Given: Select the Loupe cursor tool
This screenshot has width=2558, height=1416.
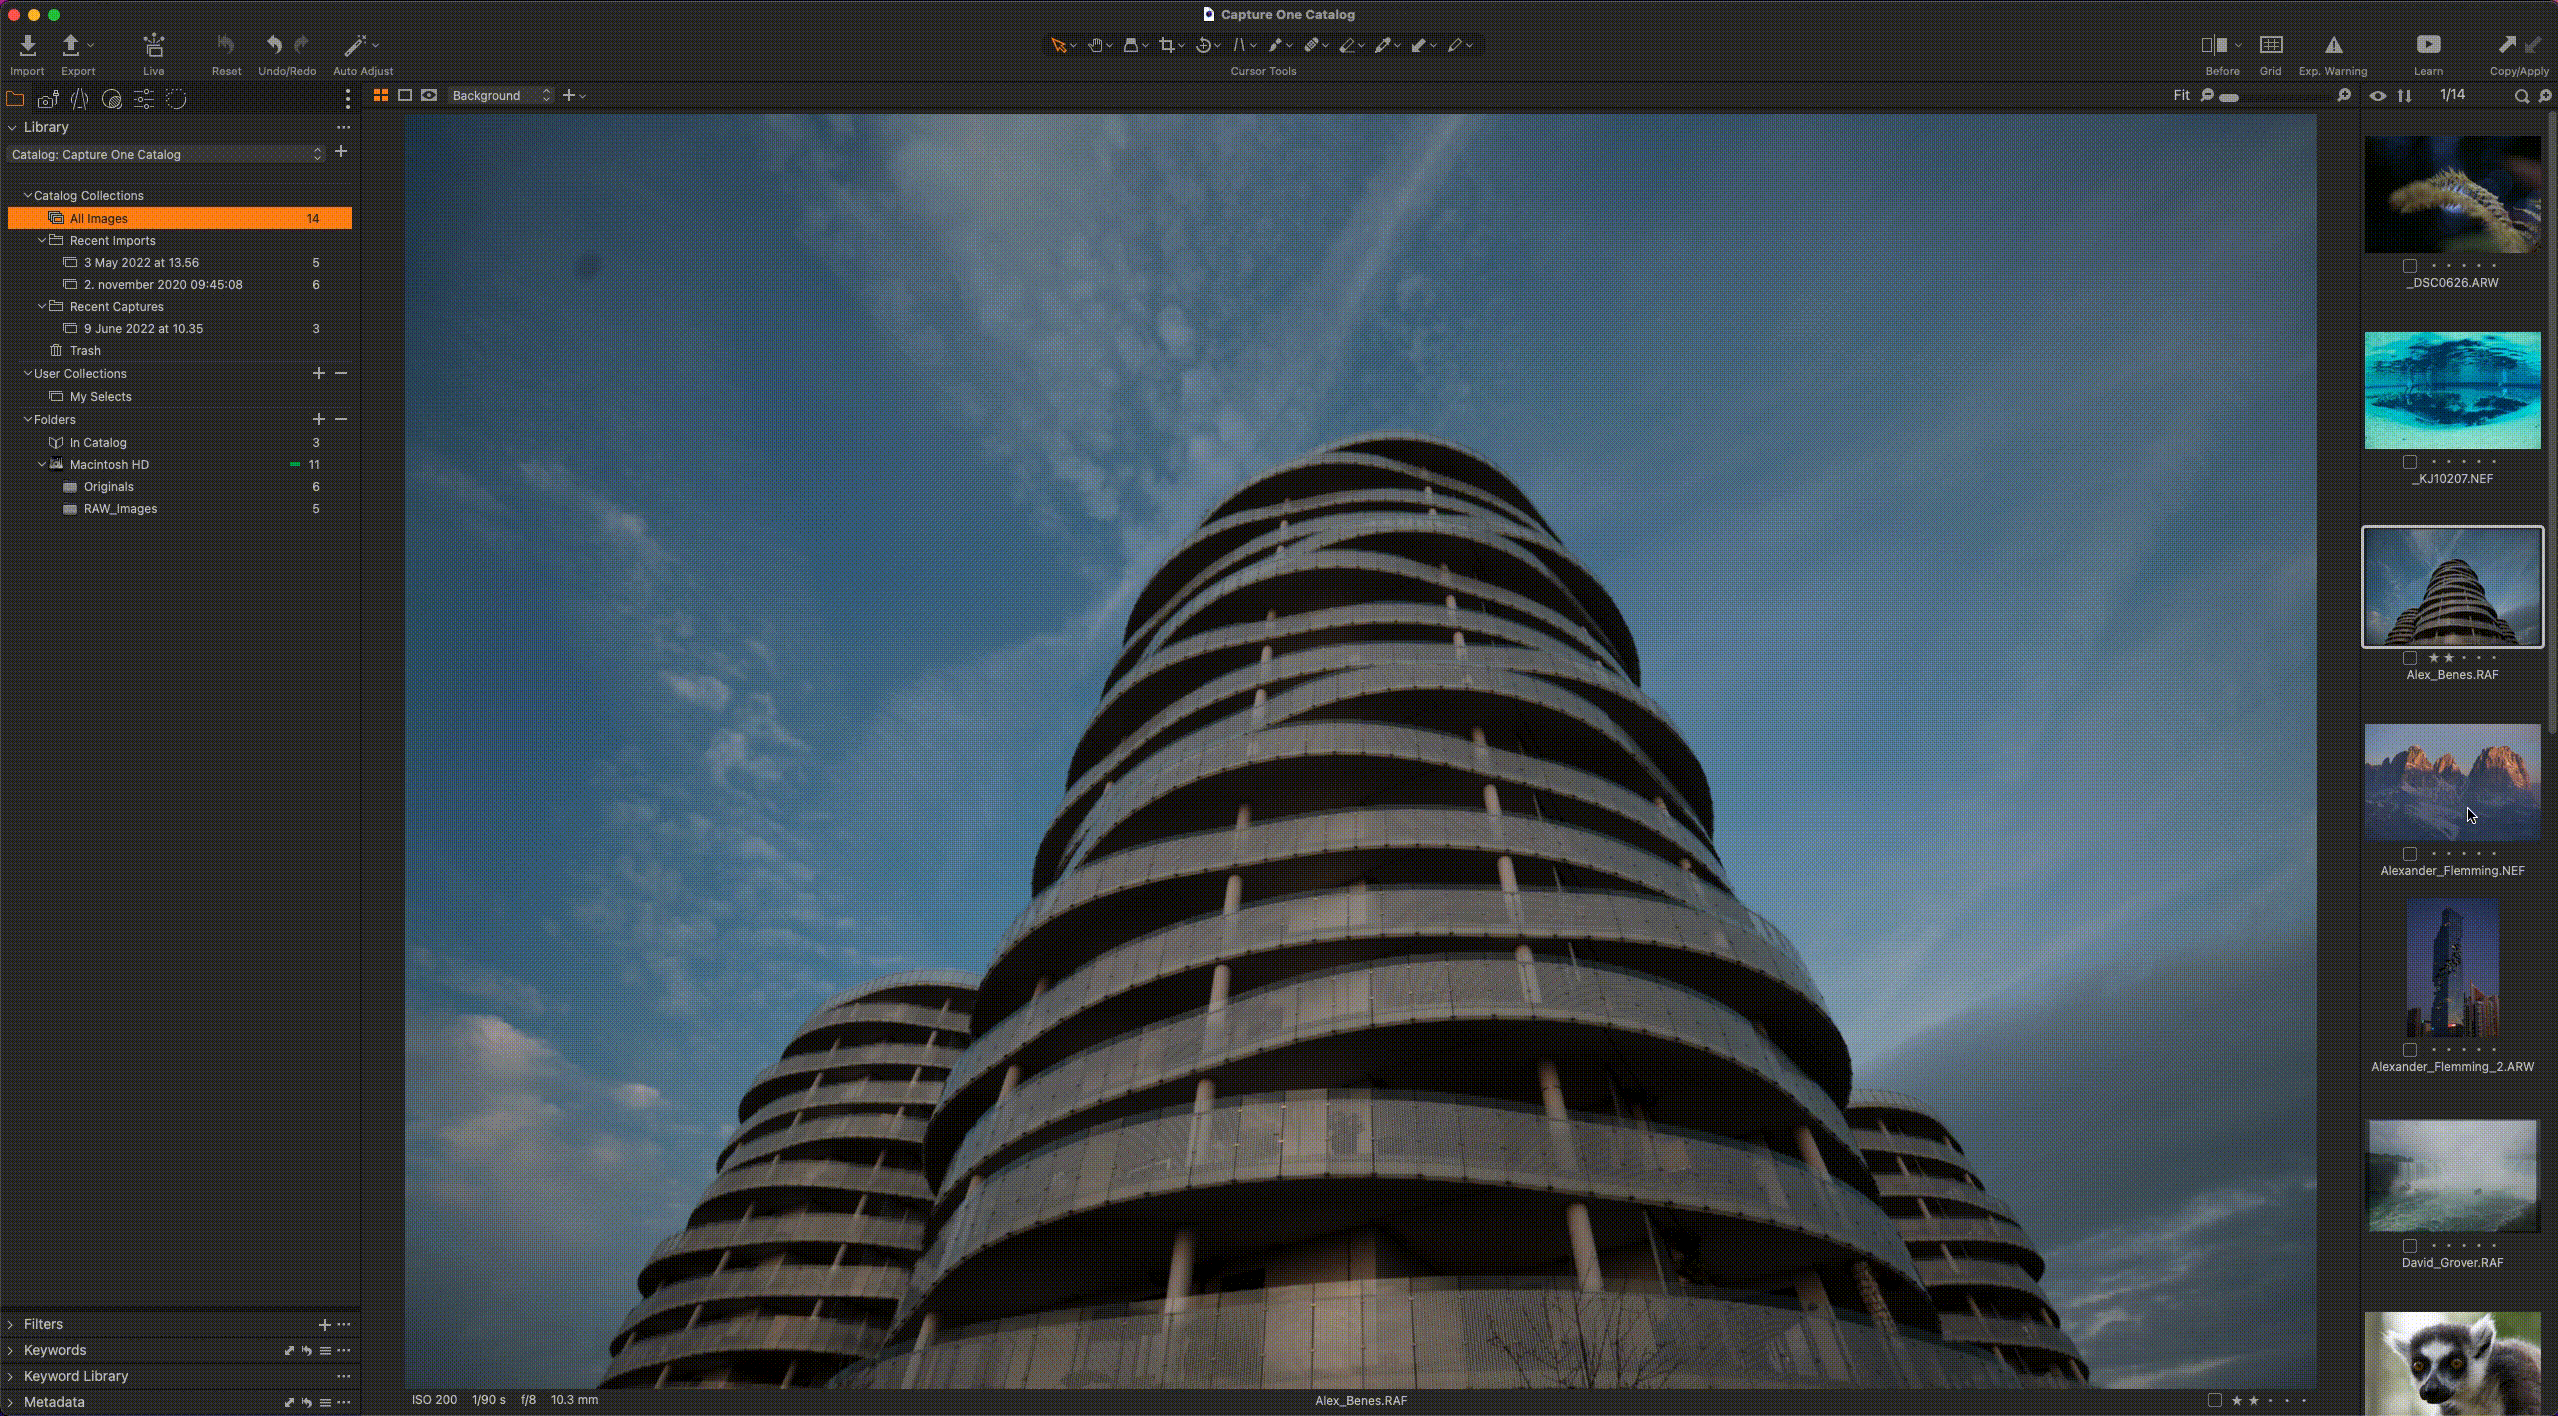Looking at the screenshot, I should click(1131, 45).
